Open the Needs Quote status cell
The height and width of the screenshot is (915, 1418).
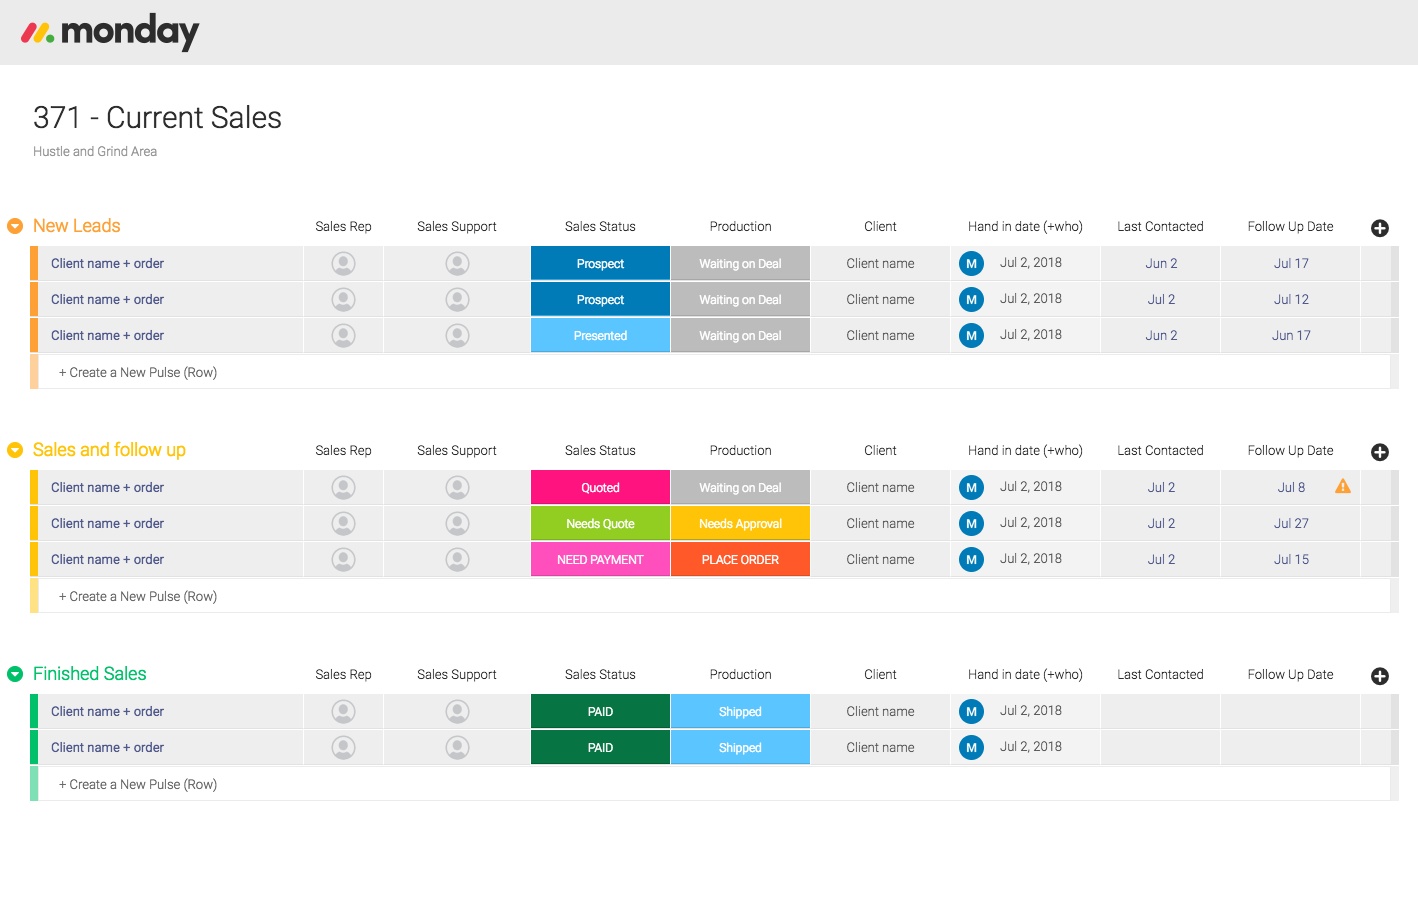600,524
